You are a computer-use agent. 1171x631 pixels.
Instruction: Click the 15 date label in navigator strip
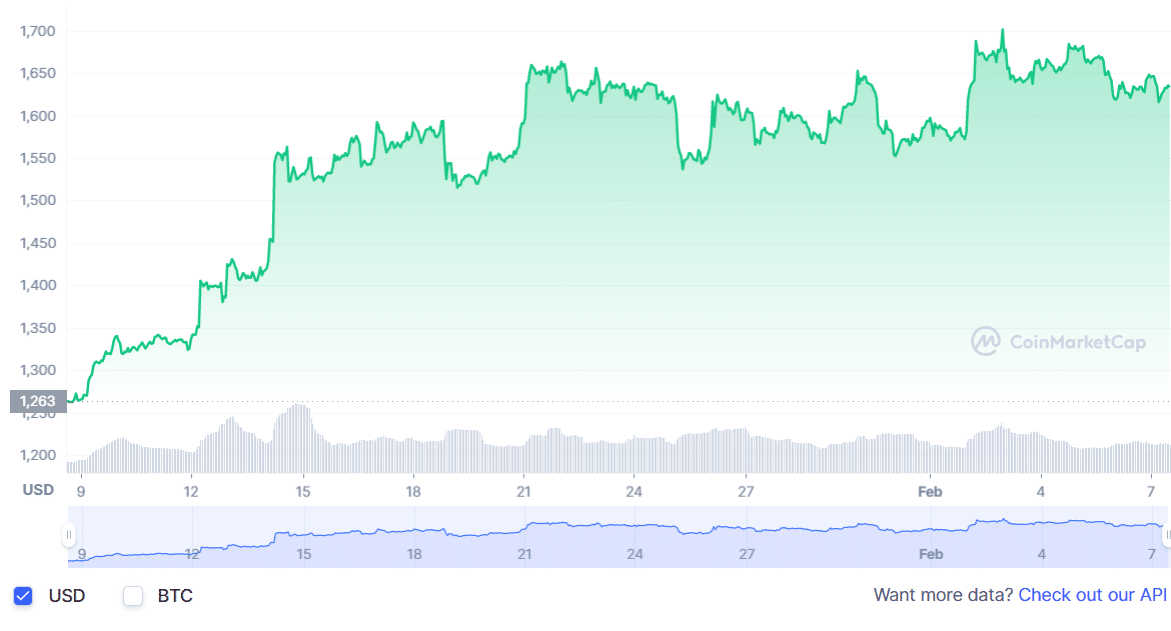(x=303, y=554)
